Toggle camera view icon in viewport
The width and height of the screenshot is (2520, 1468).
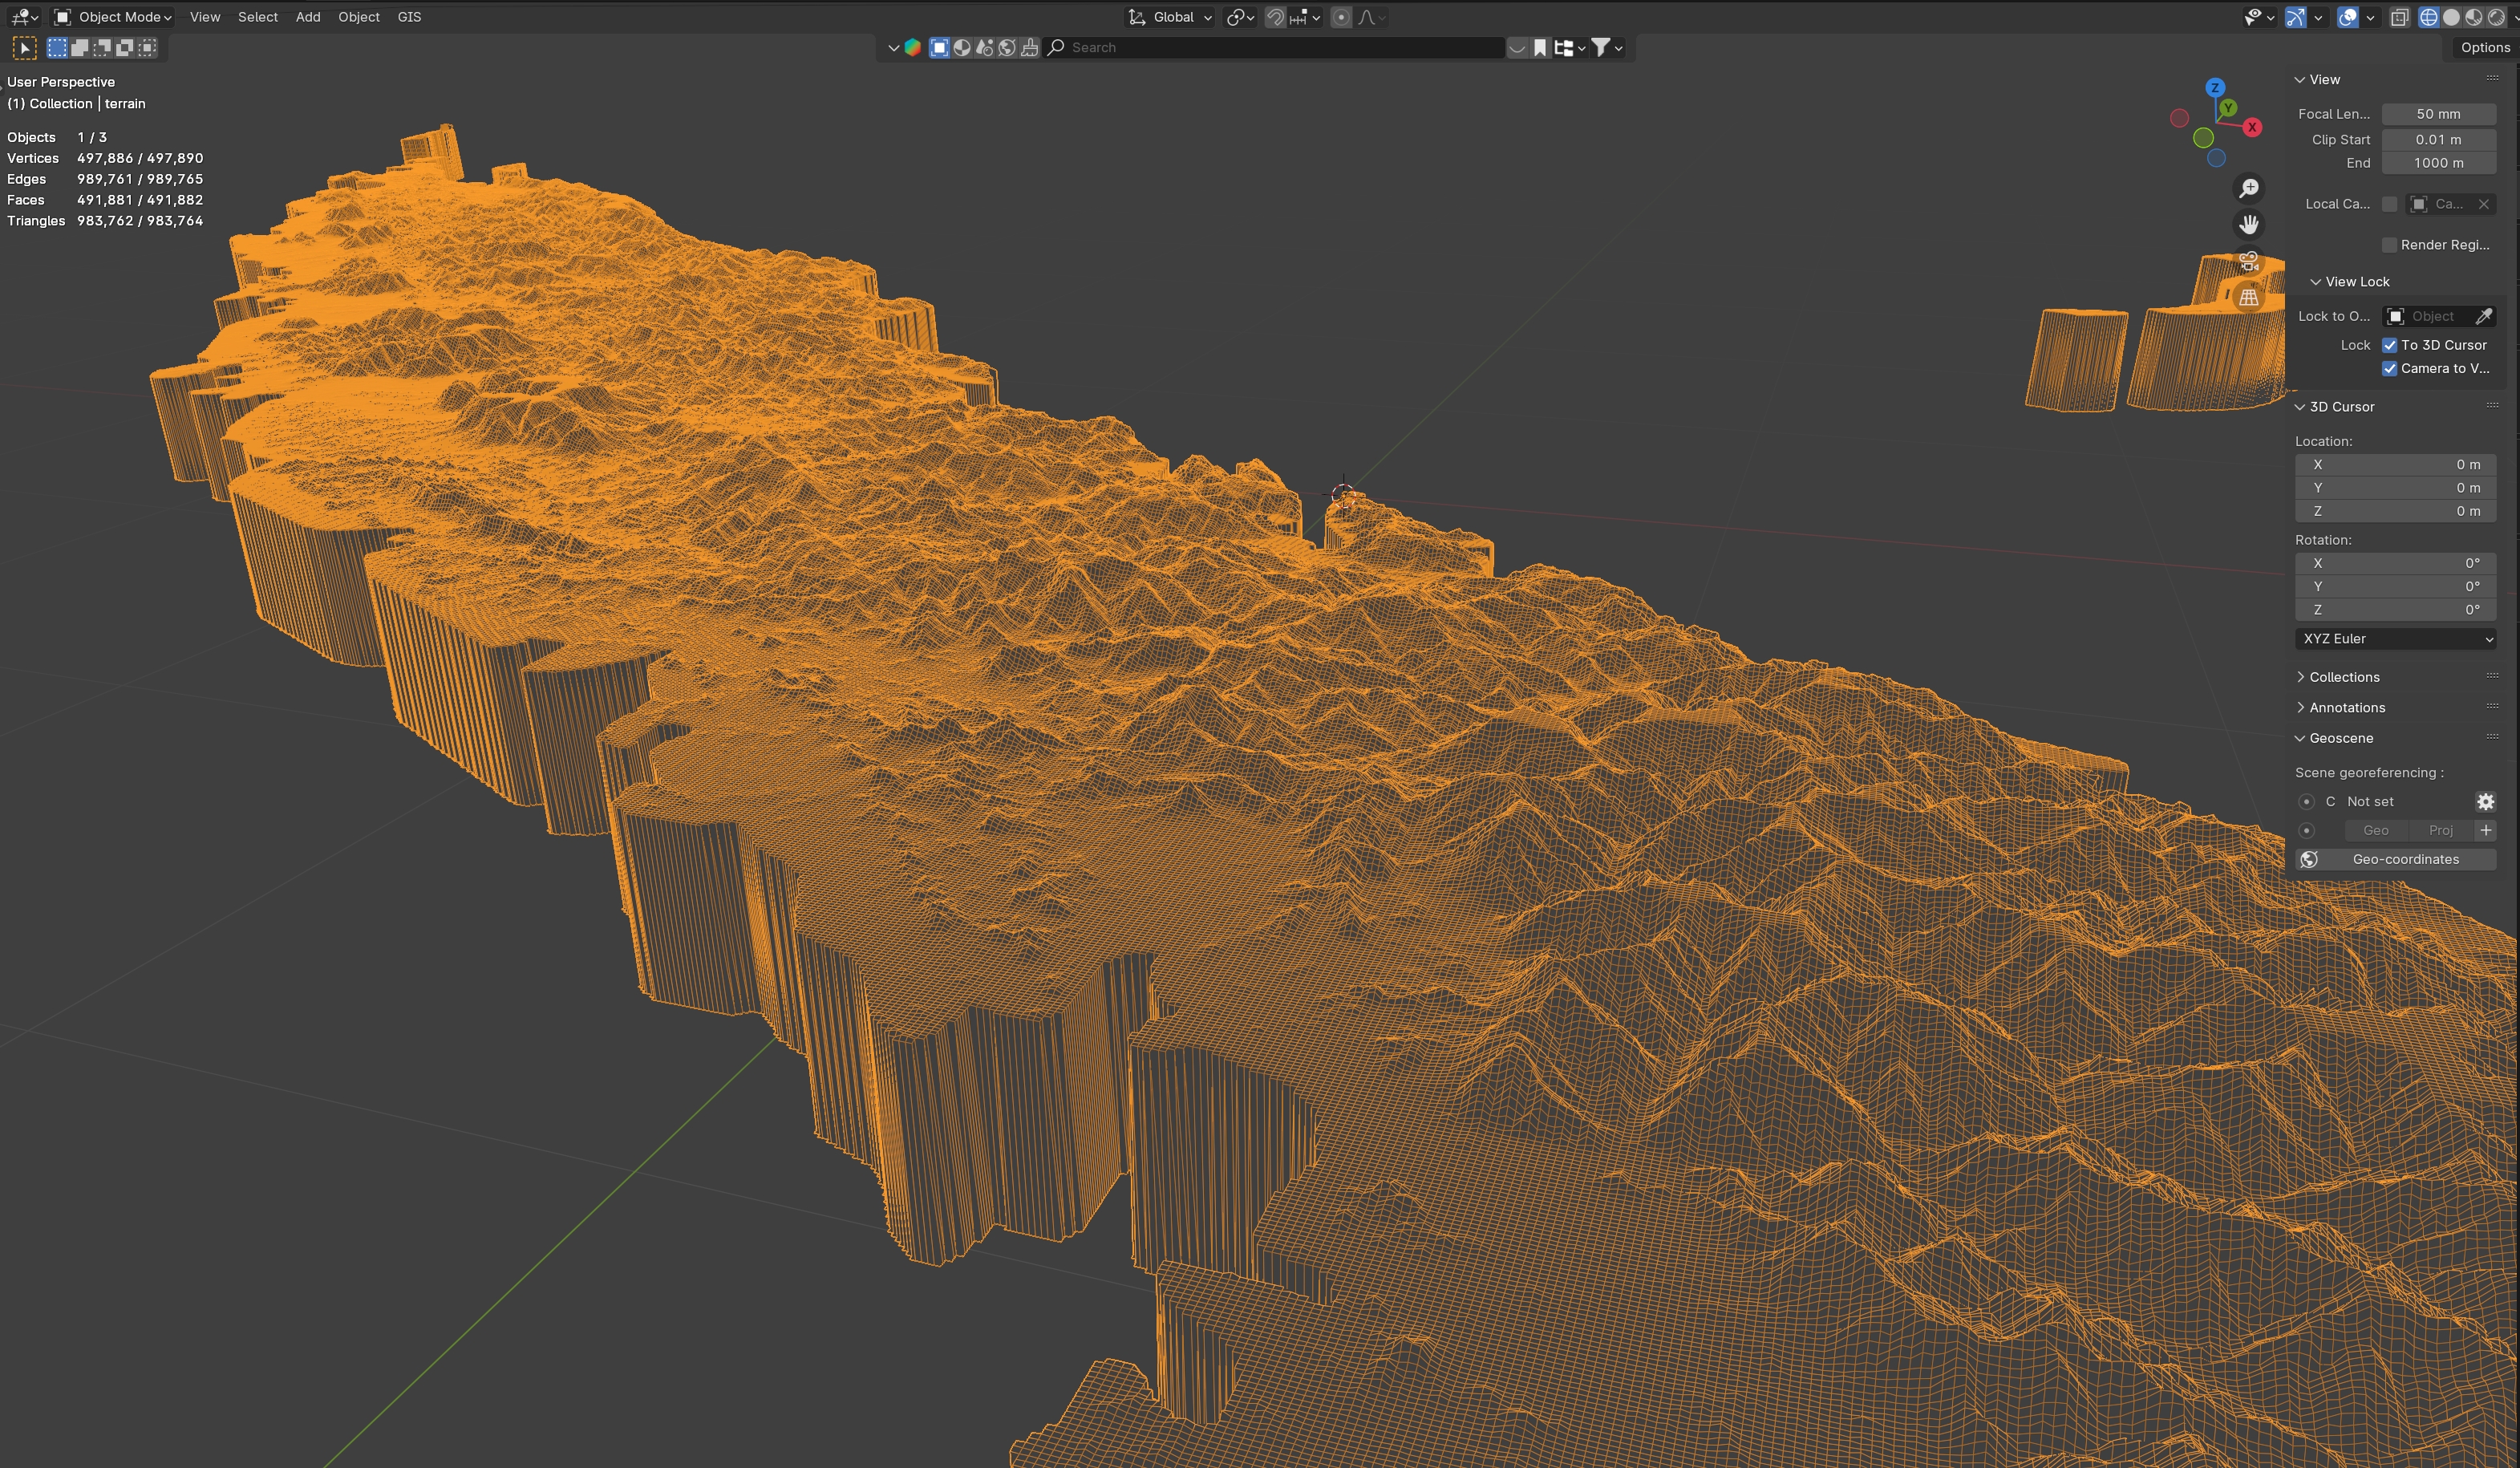coord(2249,261)
